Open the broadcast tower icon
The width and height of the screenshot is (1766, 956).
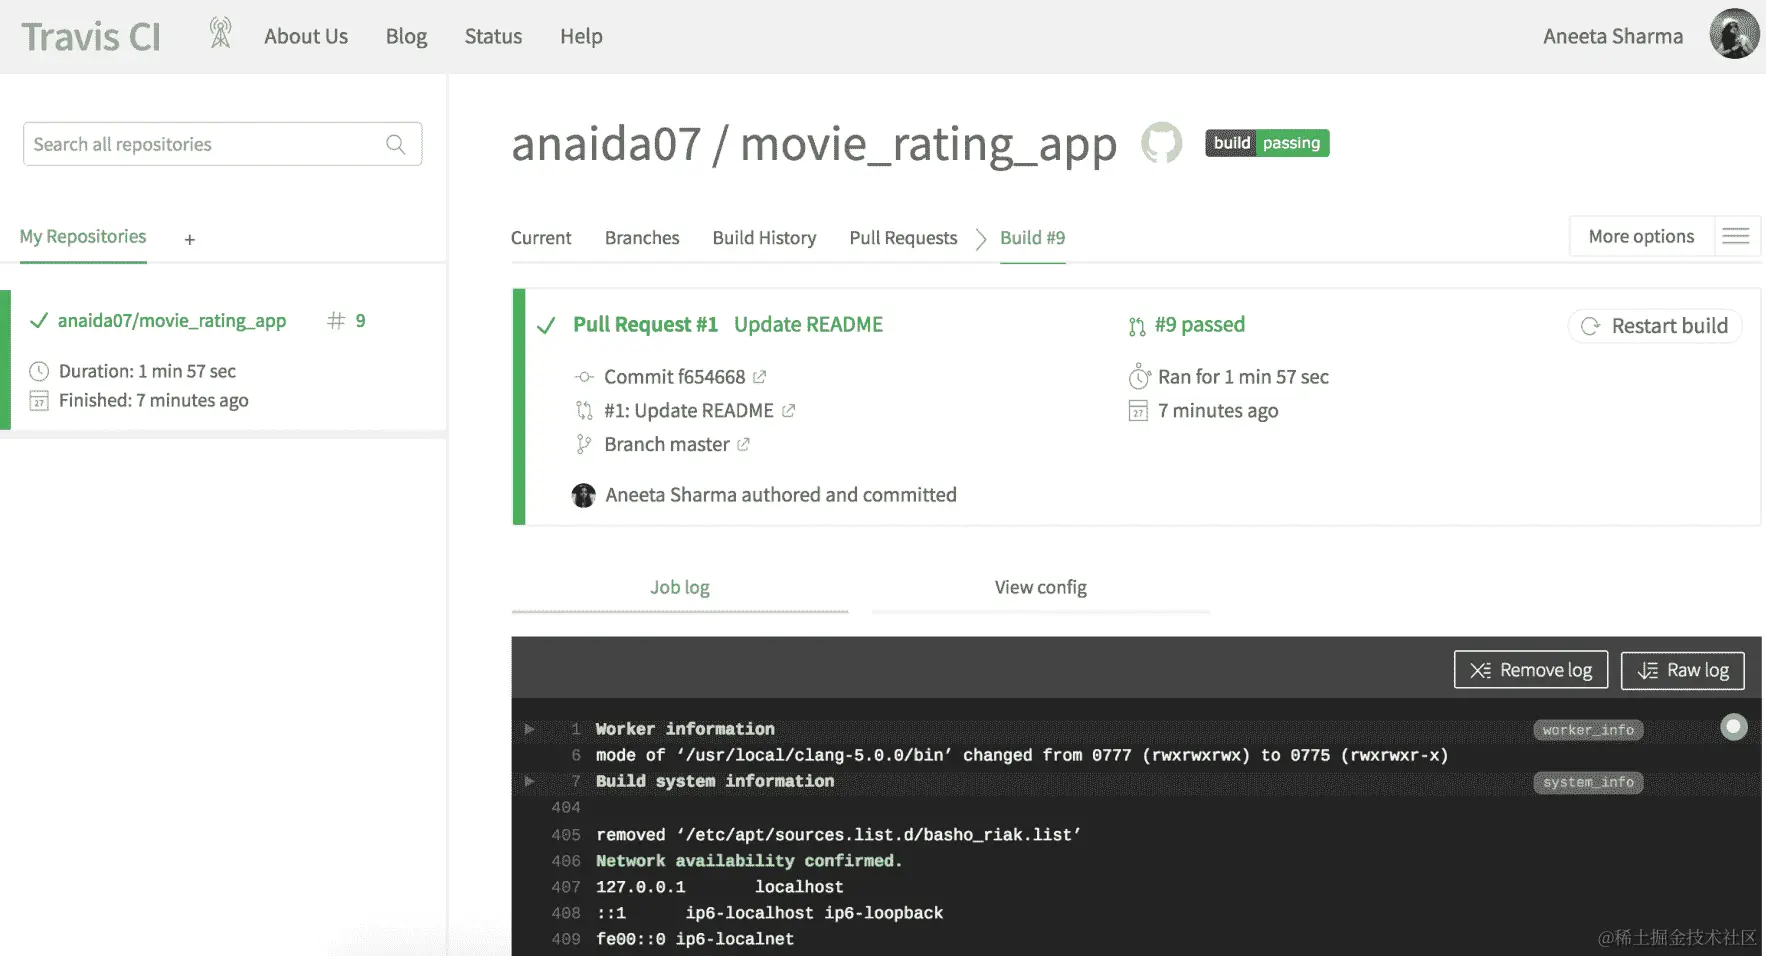click(x=220, y=33)
